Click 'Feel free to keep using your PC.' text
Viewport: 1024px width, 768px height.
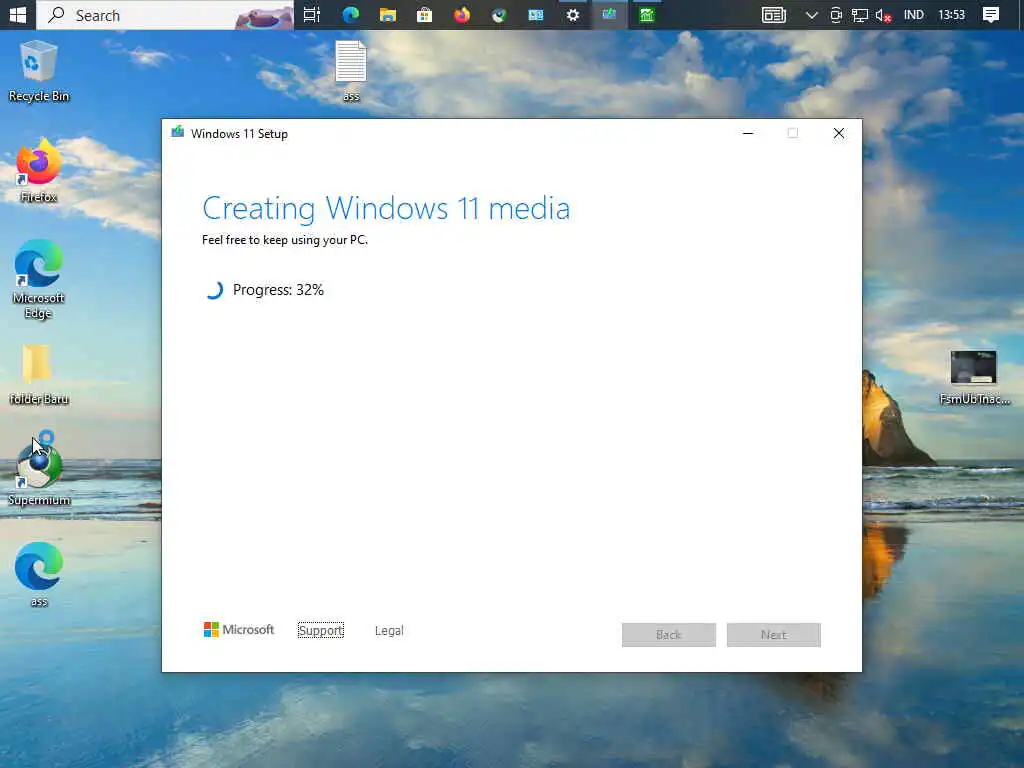click(x=285, y=240)
